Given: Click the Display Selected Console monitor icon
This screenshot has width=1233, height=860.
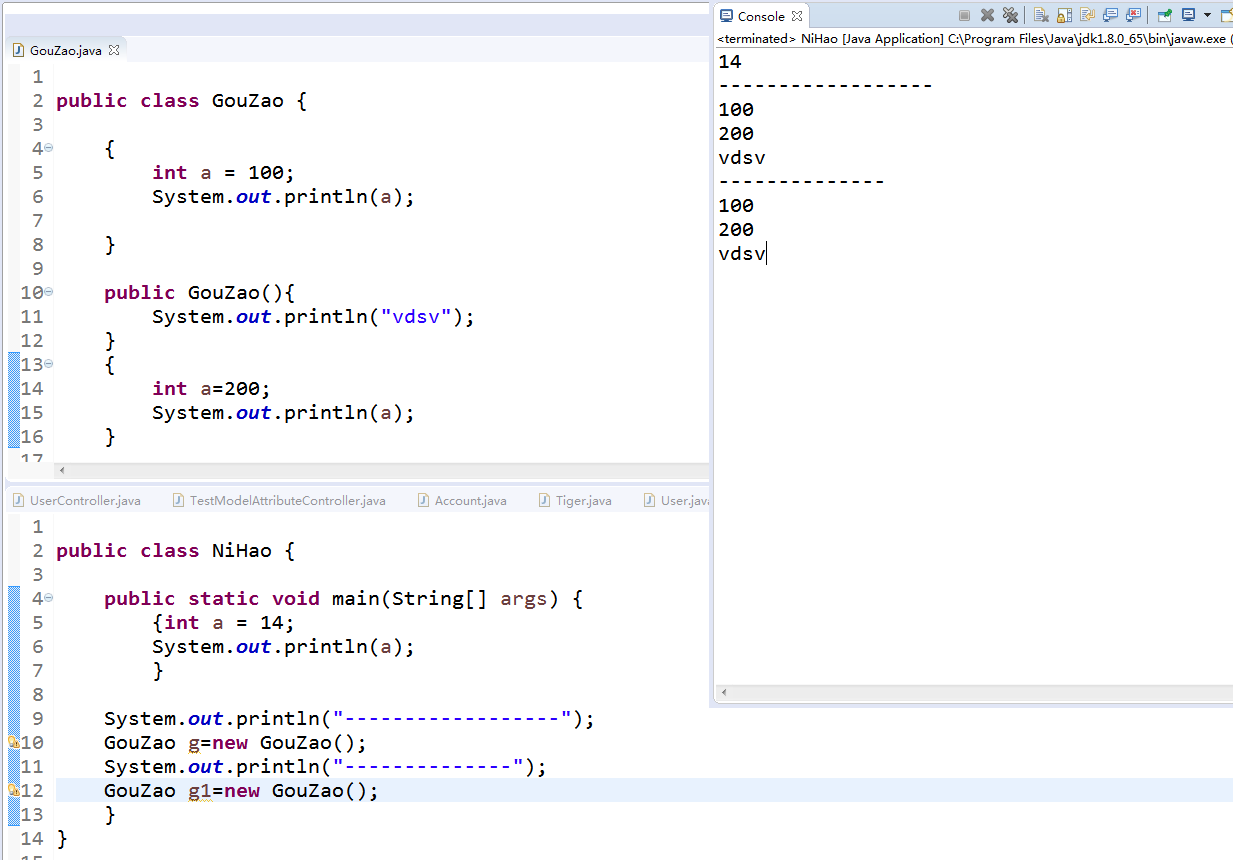Looking at the screenshot, I should click(x=1188, y=15).
